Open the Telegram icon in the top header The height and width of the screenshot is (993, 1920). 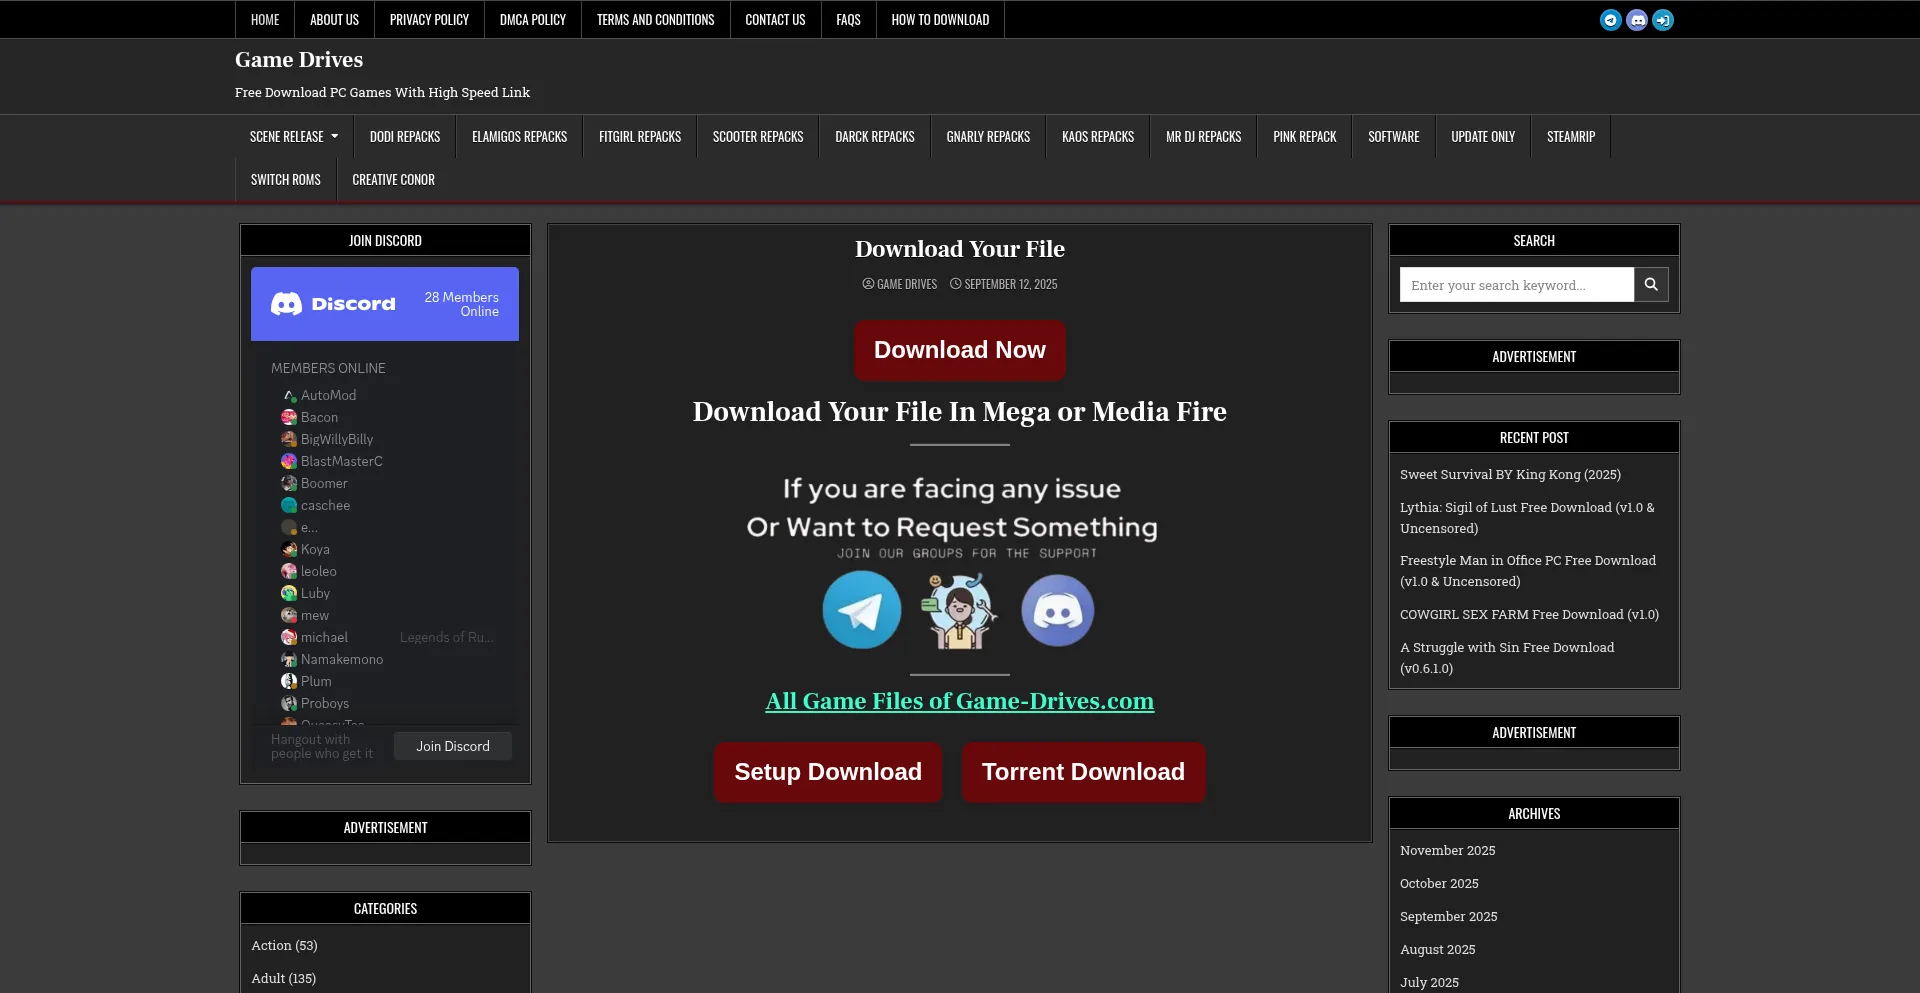[1610, 20]
